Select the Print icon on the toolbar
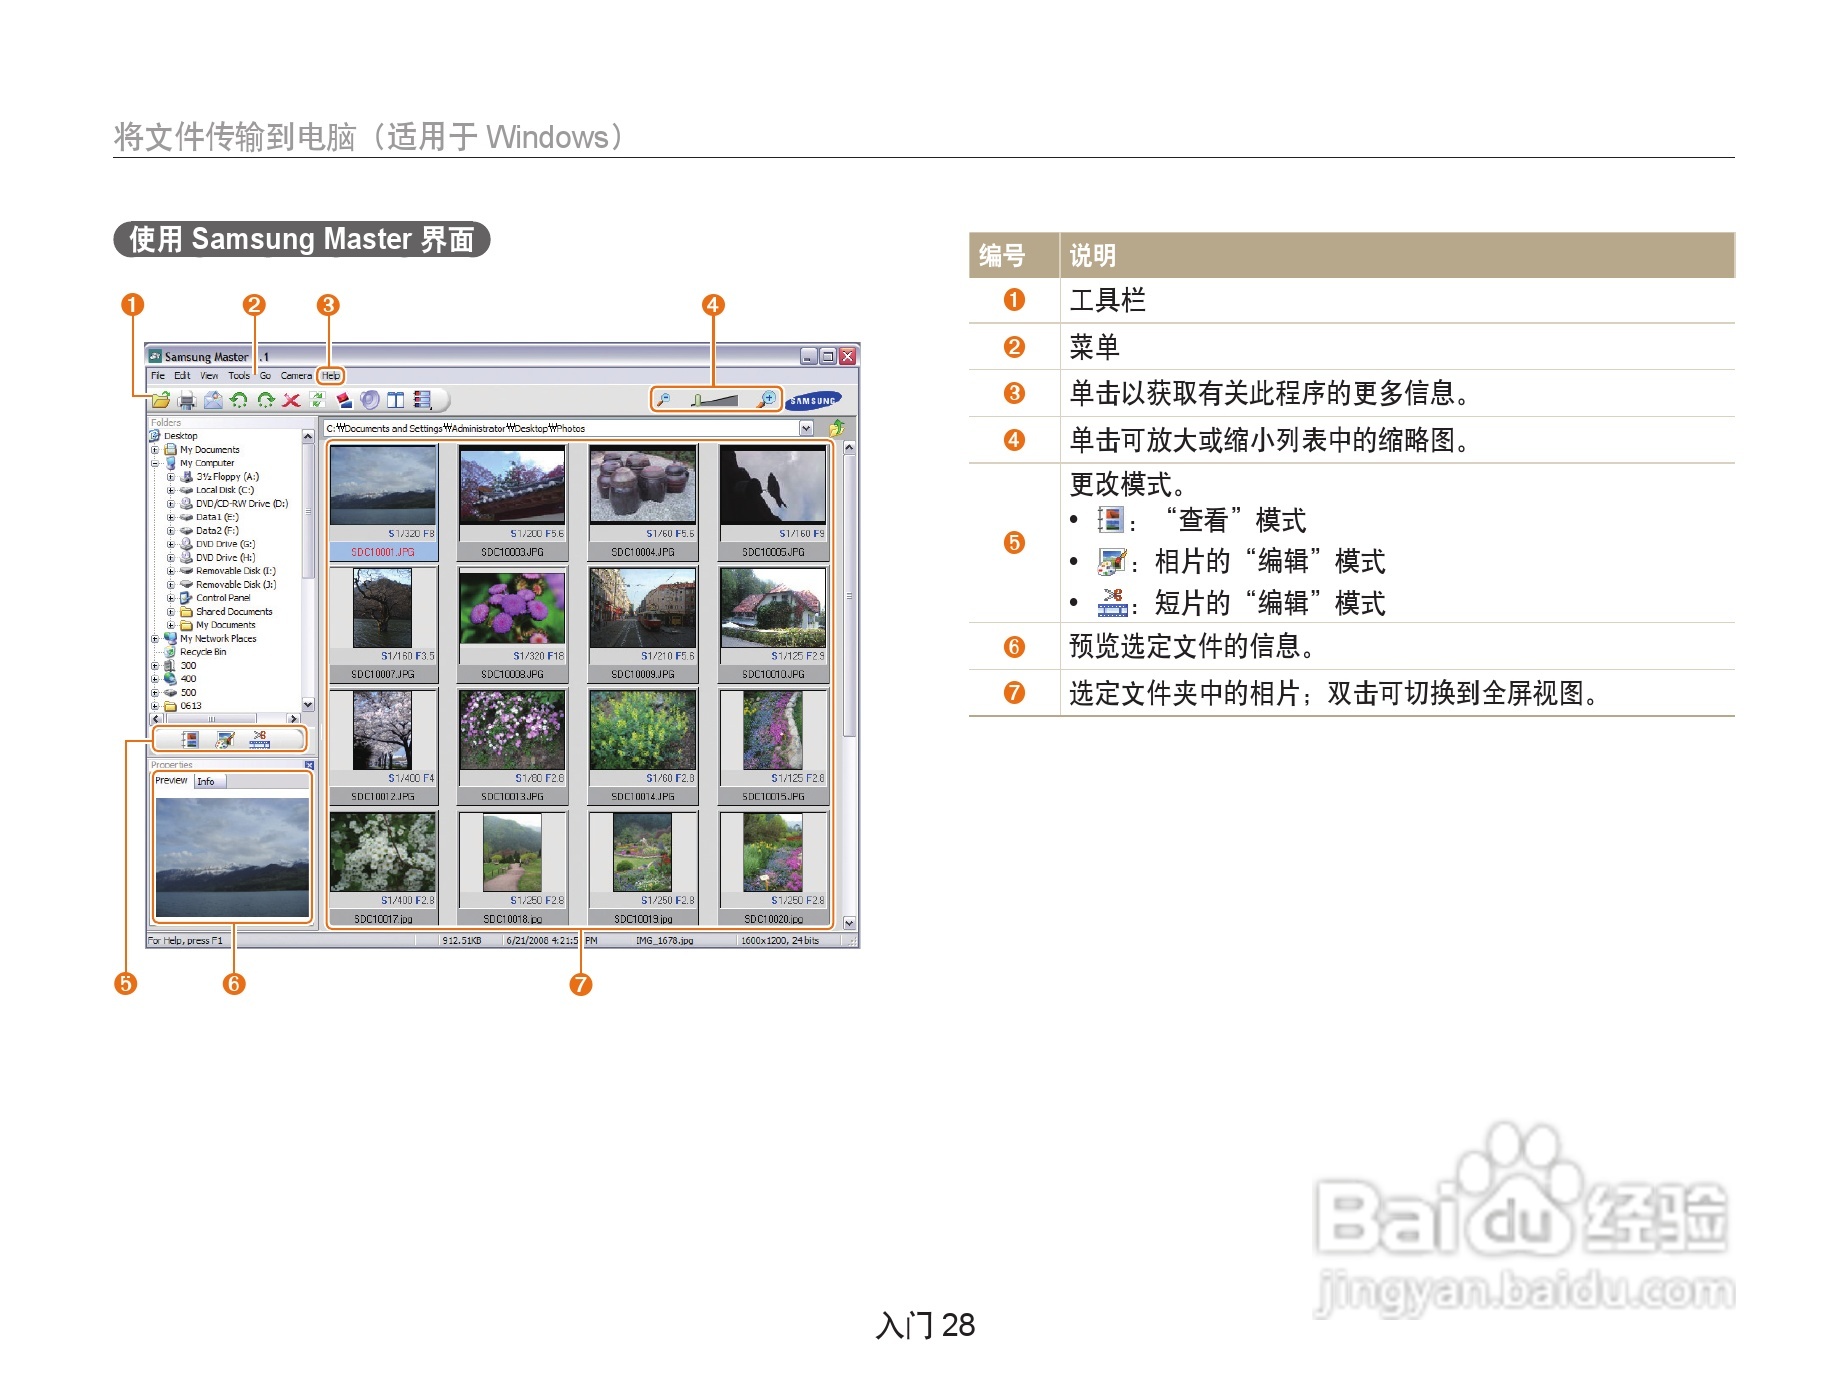Image resolution: width=1848 pixels, height=1395 pixels. 187,401
